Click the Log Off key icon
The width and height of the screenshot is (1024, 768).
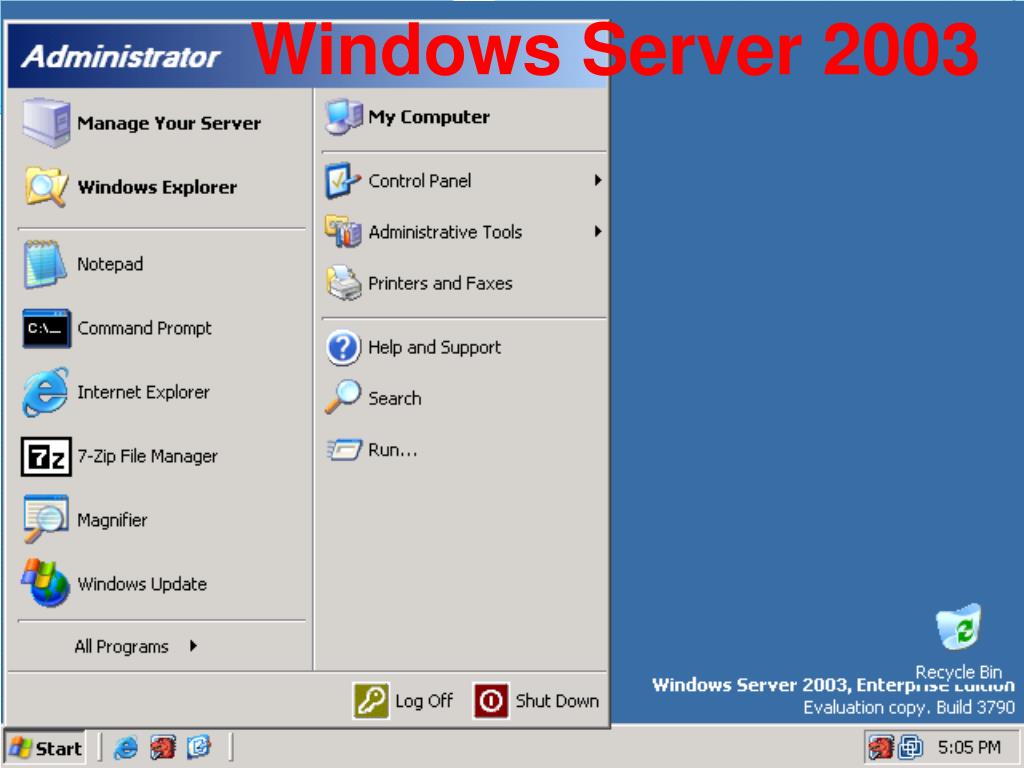371,701
